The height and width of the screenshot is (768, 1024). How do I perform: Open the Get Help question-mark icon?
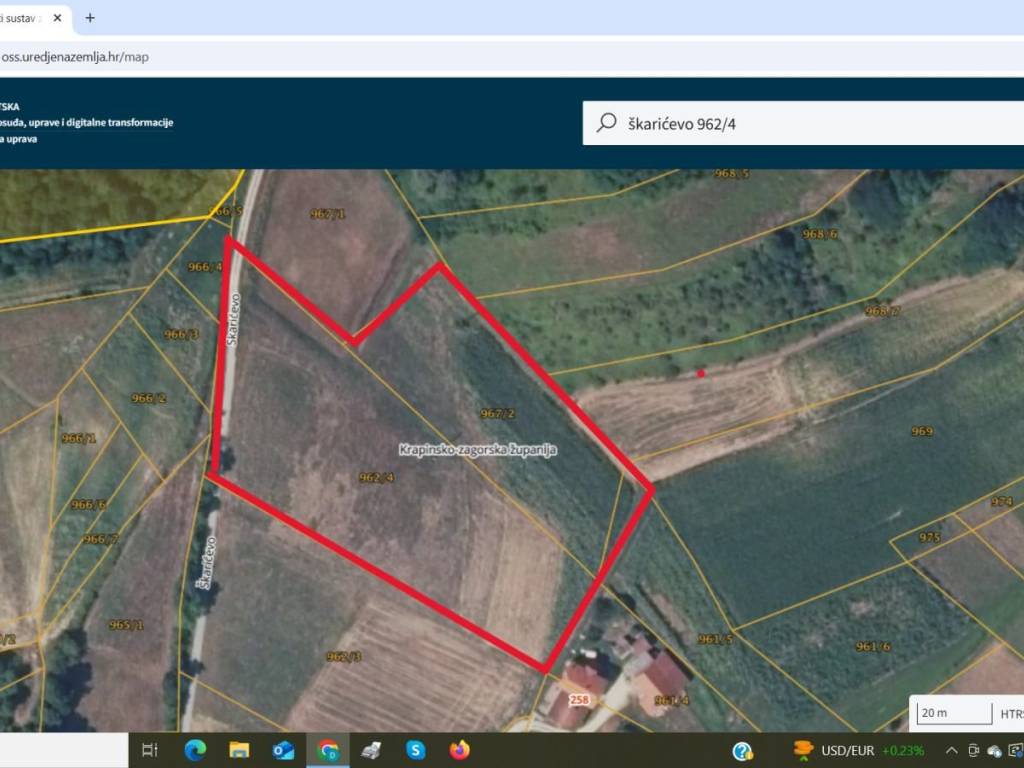point(742,750)
